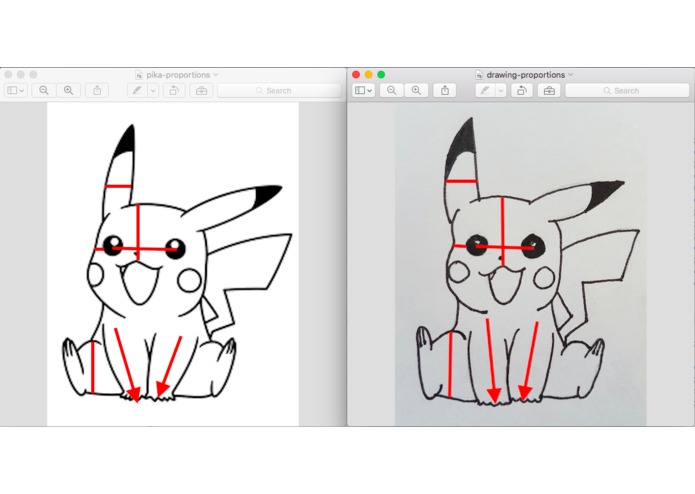This screenshot has height=494, width=695.
Task: Minimize the drawing-proportions window with yellow button
Action: click(368, 74)
